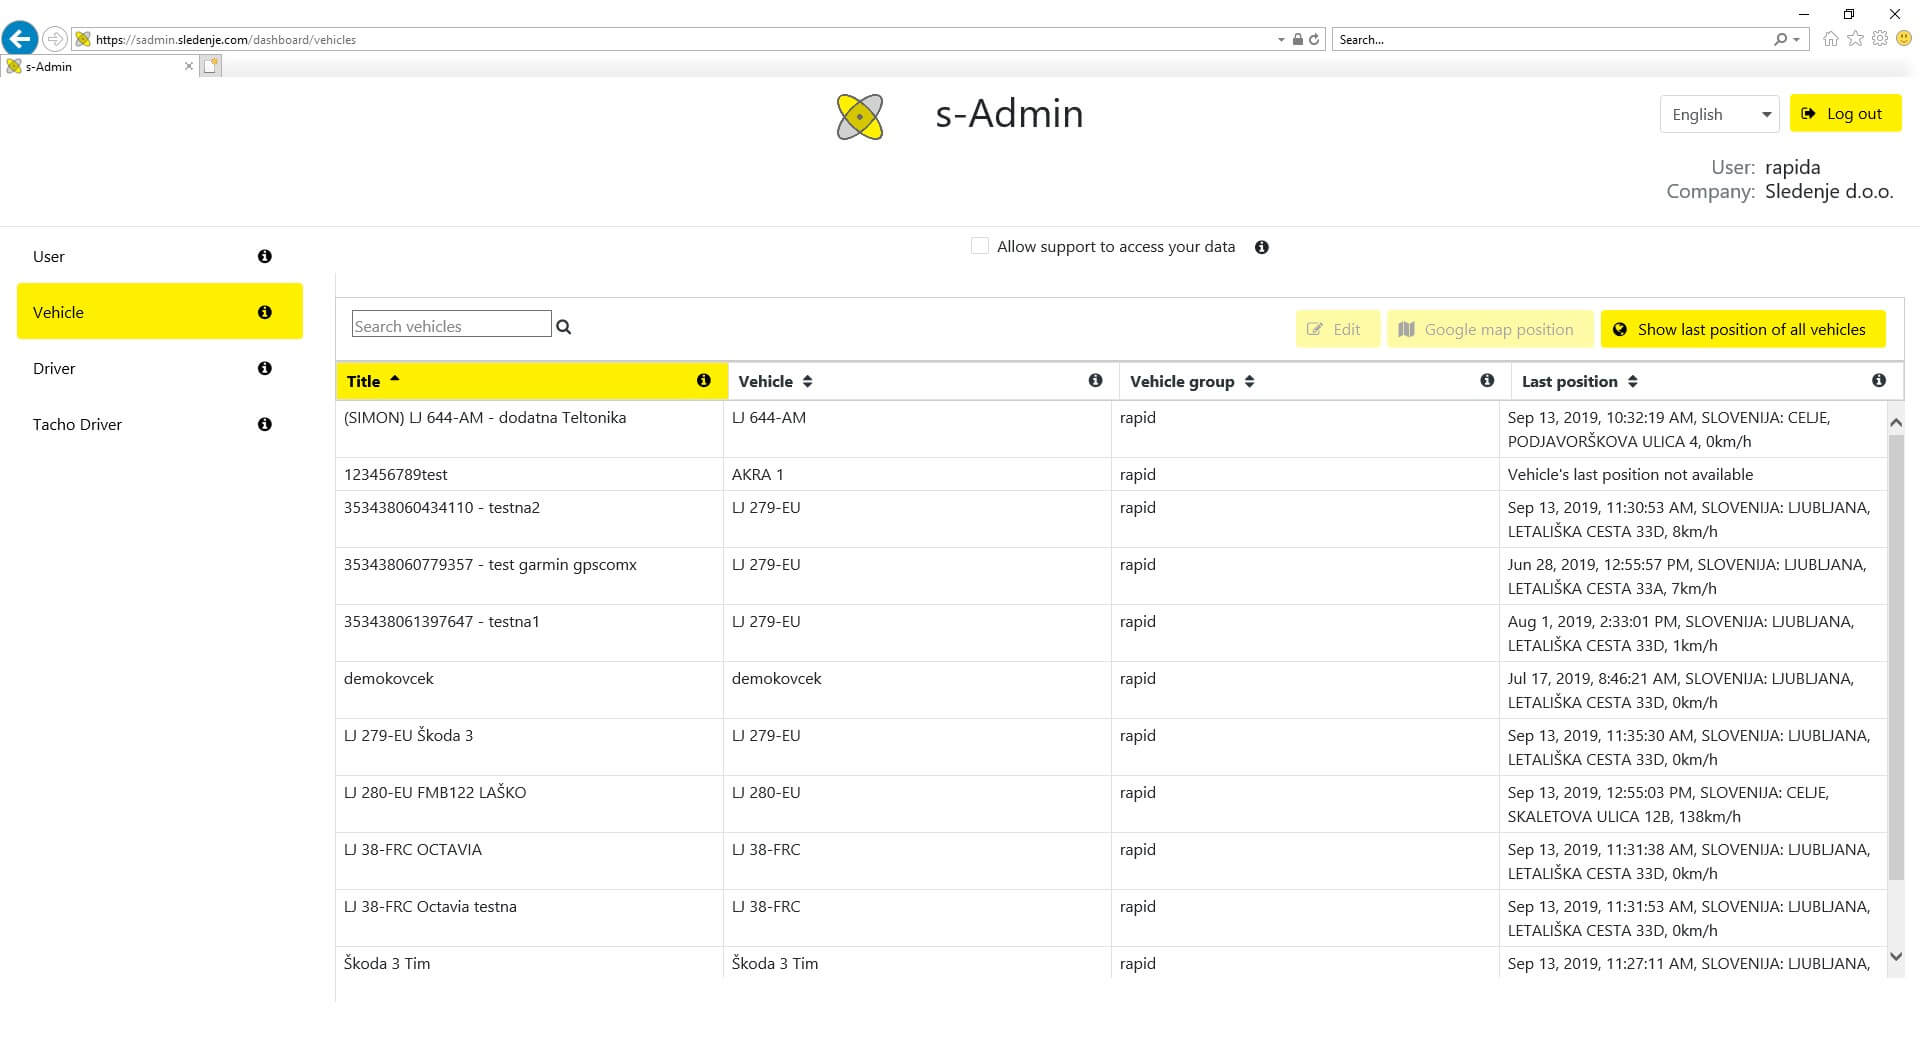The height and width of the screenshot is (1040, 1920).
Task: Expand the address bar history dropdown arrow
Action: pos(1281,40)
